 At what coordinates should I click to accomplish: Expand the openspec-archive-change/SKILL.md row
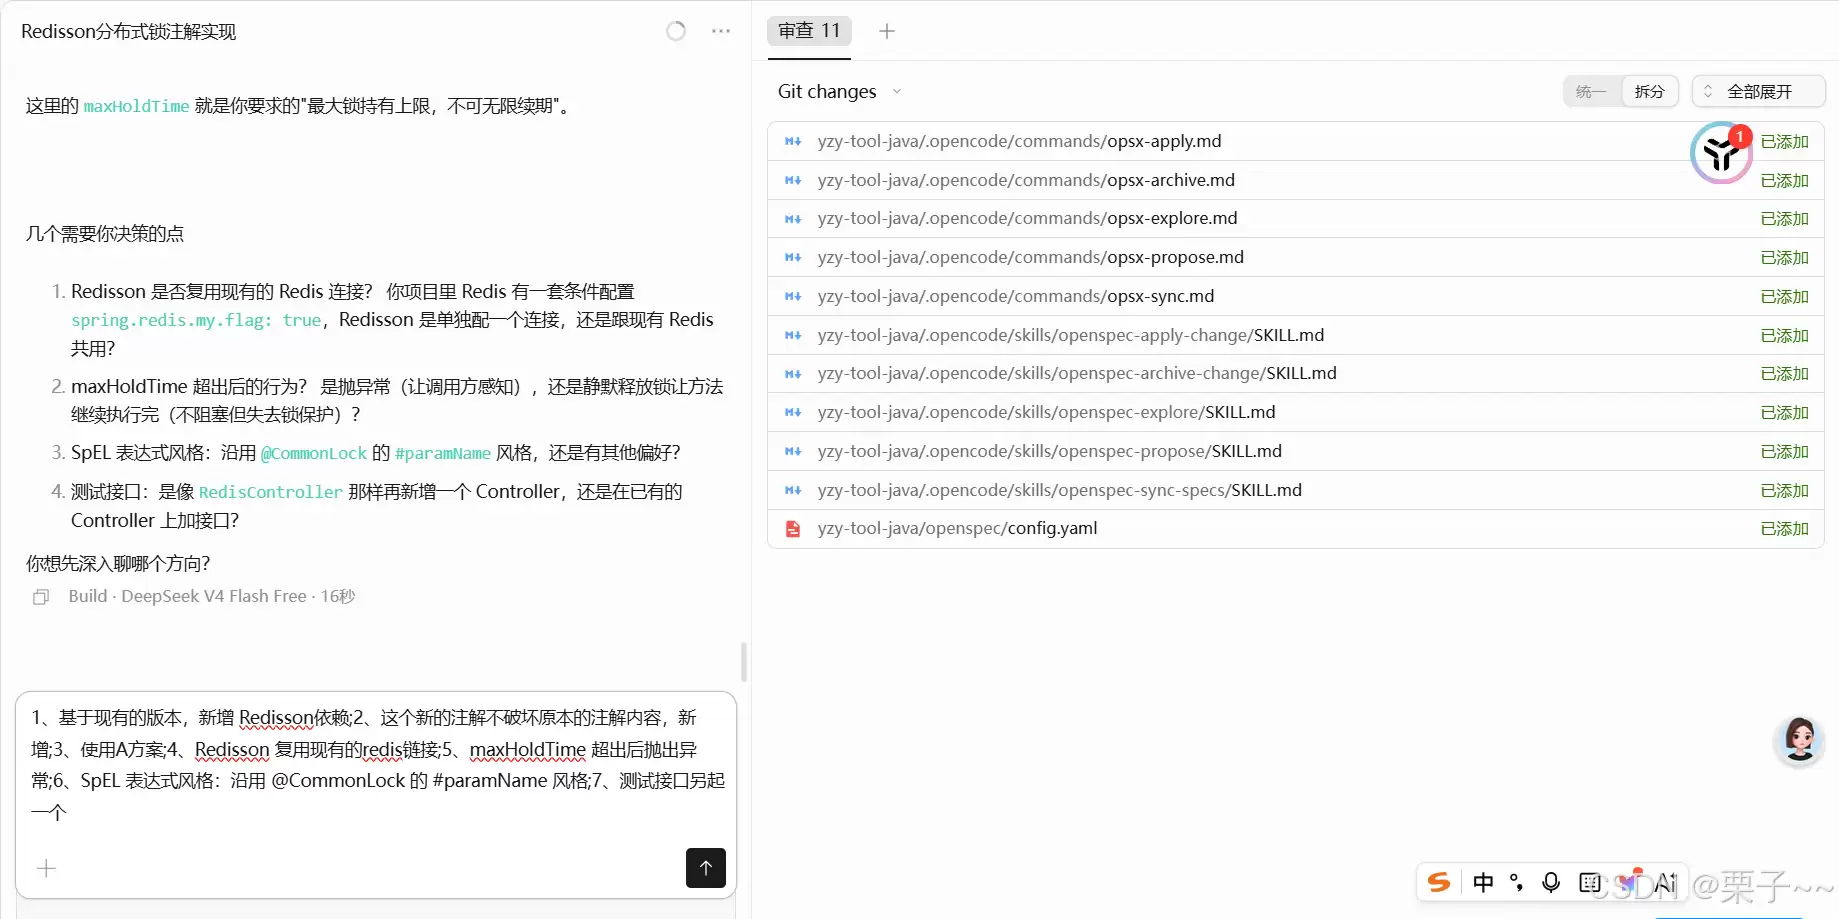1296,373
